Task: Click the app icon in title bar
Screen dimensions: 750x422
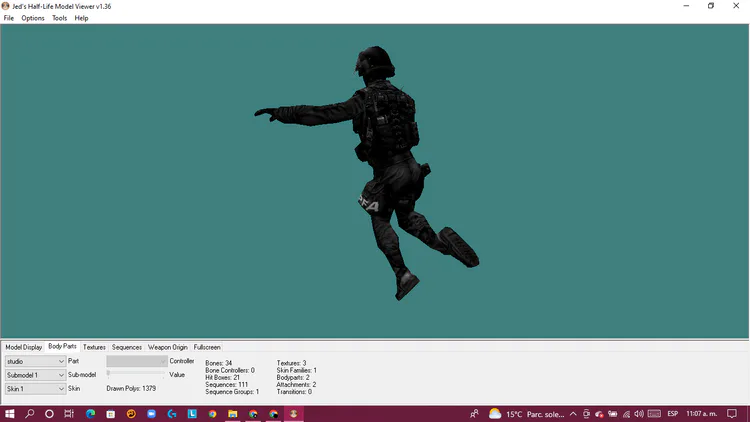Action: [6, 6]
